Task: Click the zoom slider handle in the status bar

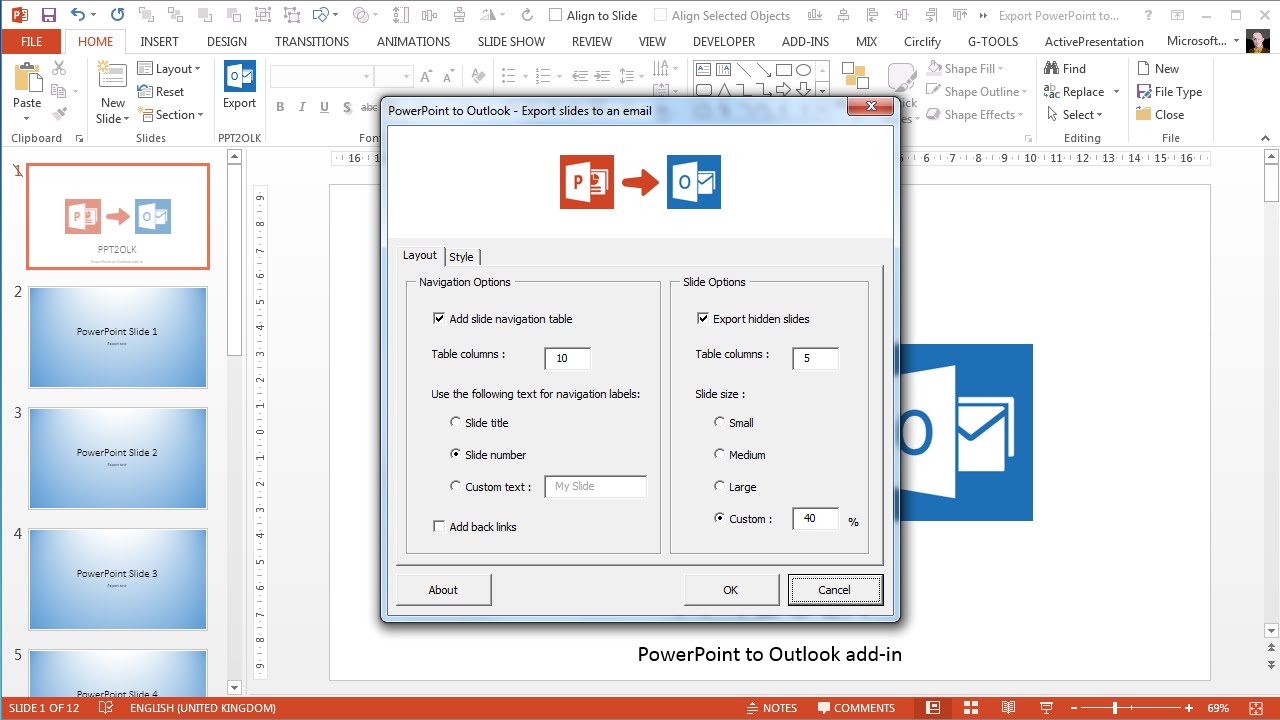Action: [1115, 708]
